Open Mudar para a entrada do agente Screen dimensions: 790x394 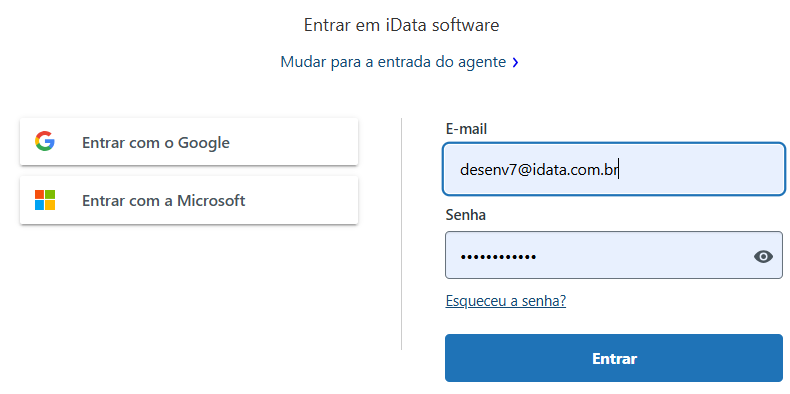click(393, 62)
